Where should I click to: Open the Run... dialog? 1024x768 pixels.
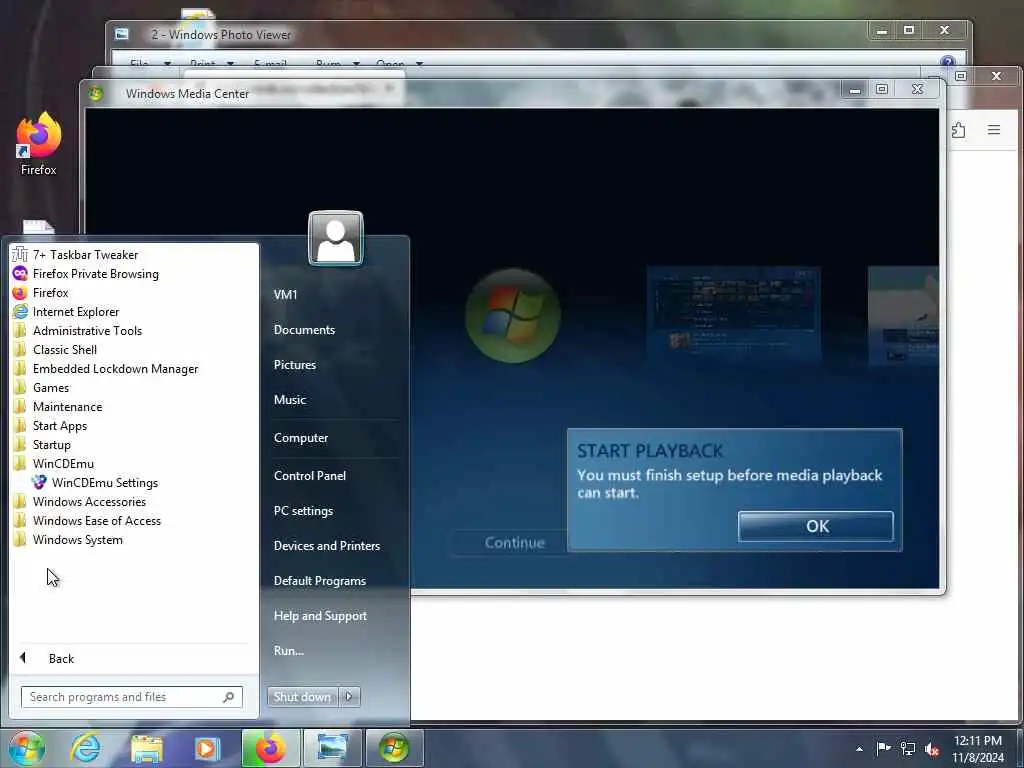coord(289,650)
